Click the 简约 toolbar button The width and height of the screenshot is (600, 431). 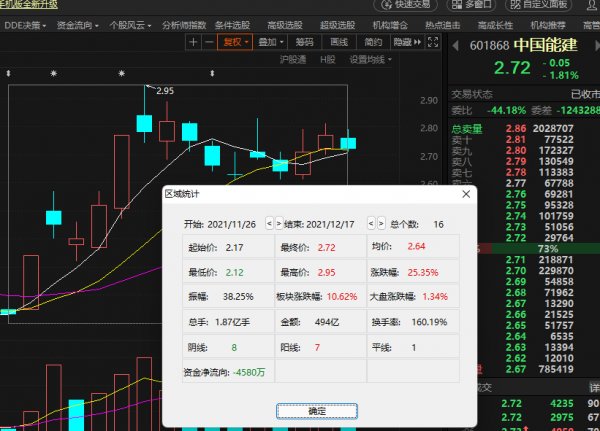tap(373, 42)
